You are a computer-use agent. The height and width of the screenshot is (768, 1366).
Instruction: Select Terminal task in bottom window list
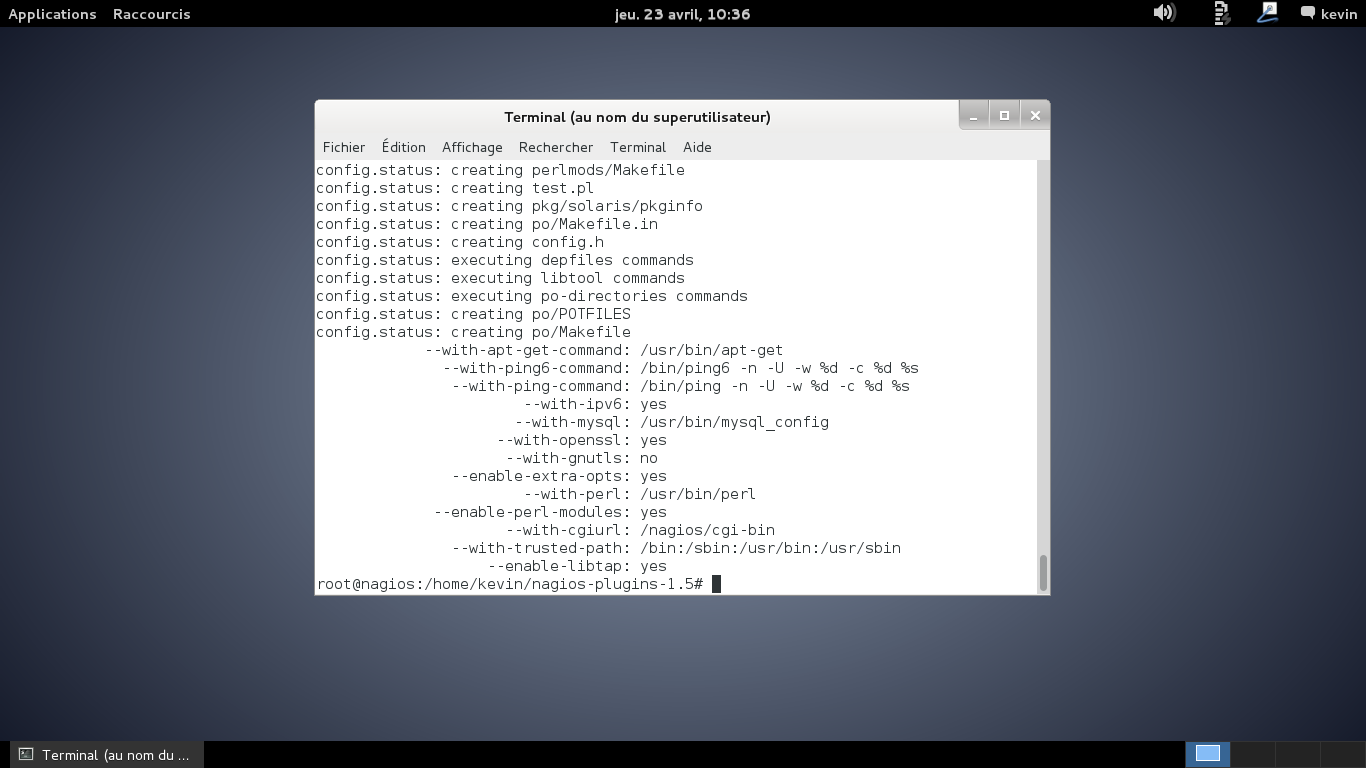tap(106, 755)
